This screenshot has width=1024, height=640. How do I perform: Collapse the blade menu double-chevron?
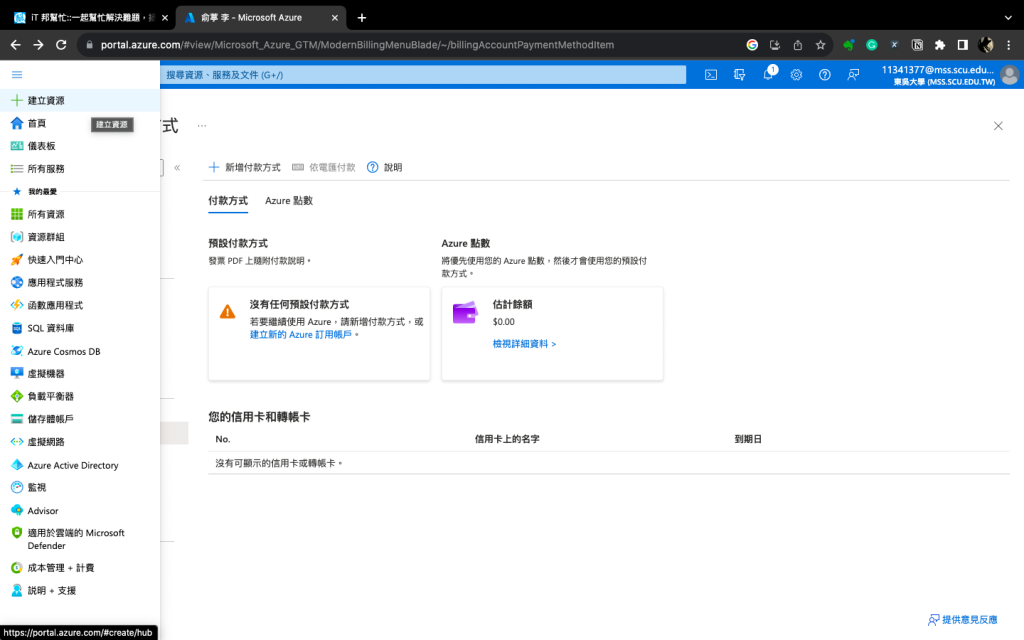pos(177,168)
